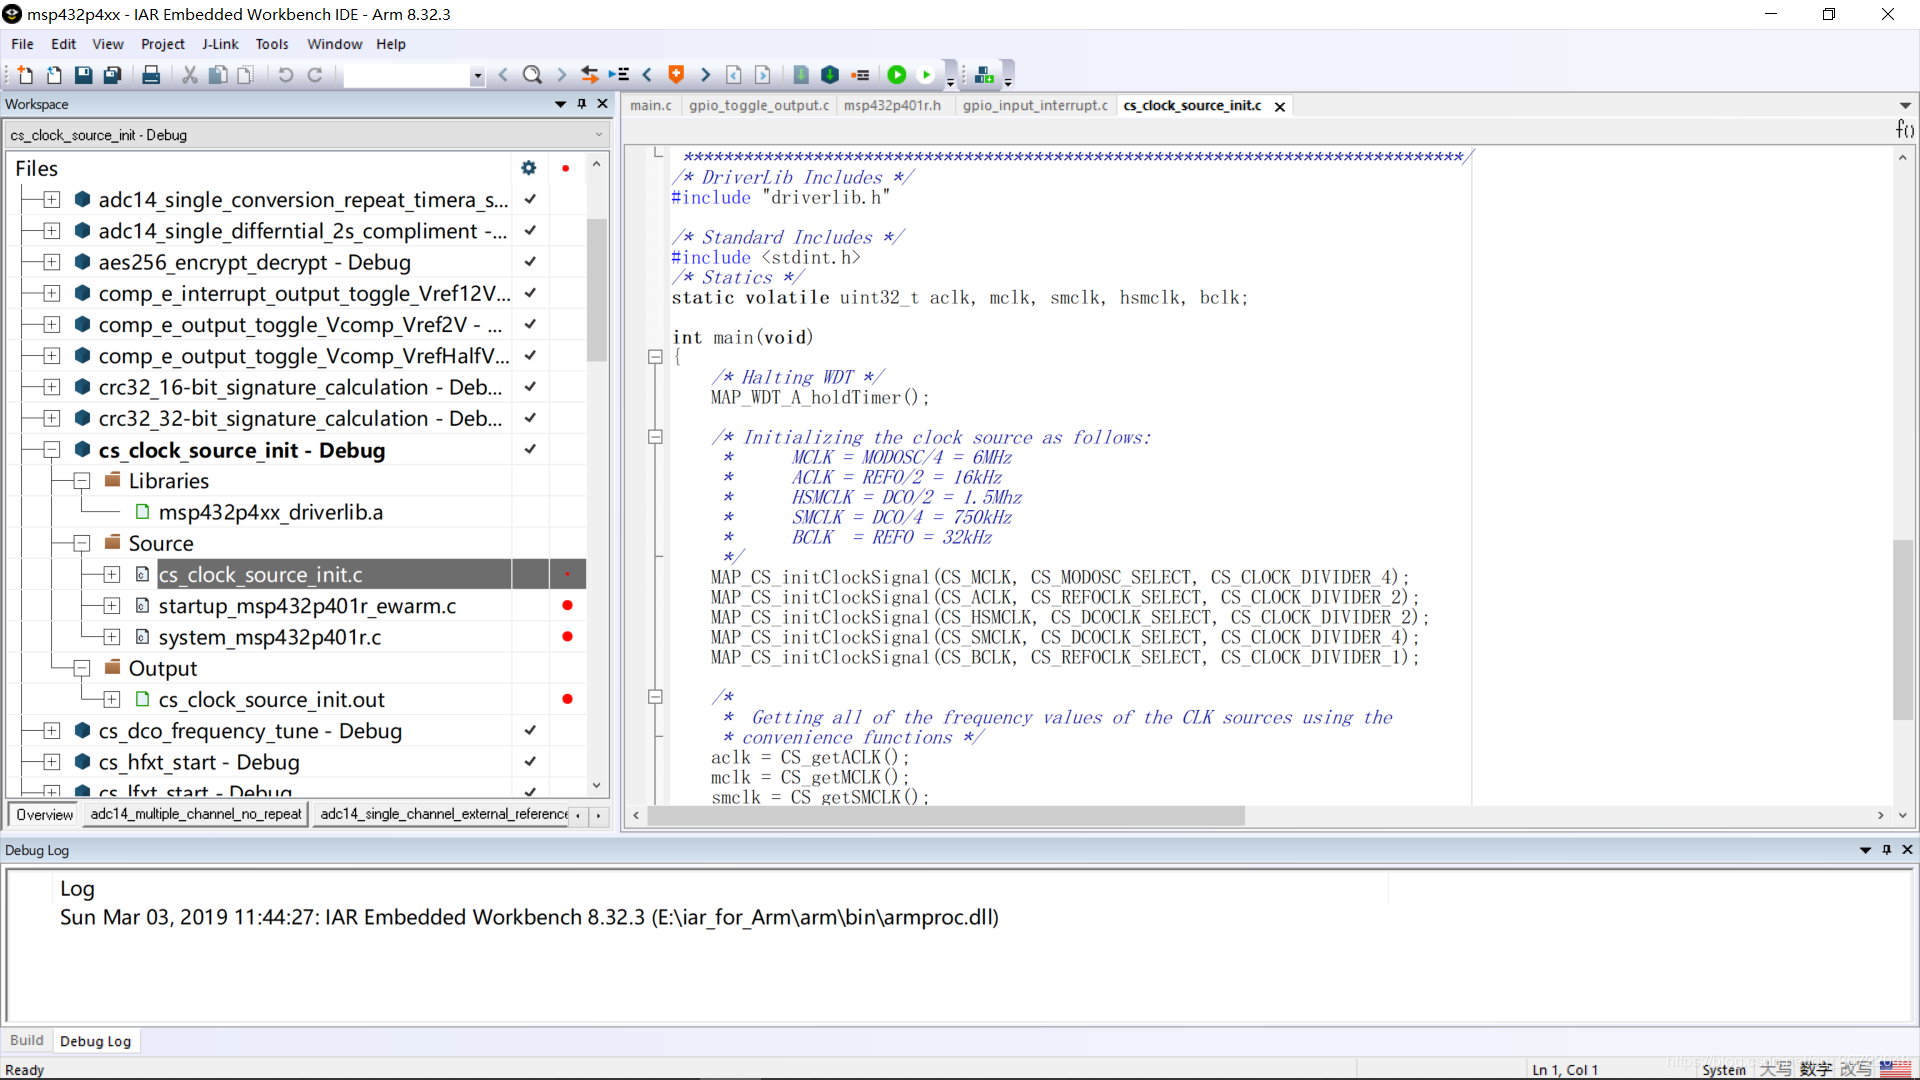
Task: Select msp432p4xx_driverlib.a in the tree
Action: point(270,512)
